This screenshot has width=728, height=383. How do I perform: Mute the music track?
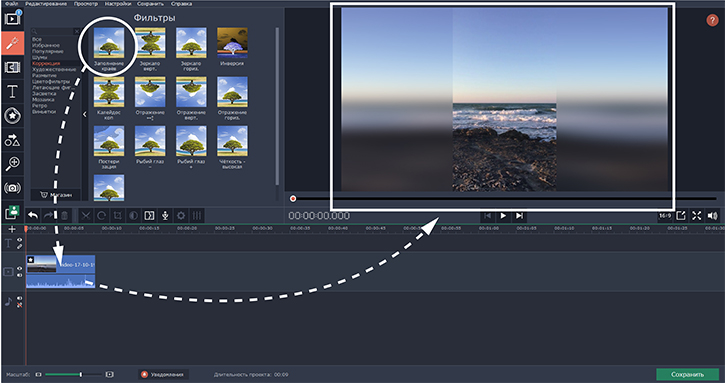click(x=20, y=299)
